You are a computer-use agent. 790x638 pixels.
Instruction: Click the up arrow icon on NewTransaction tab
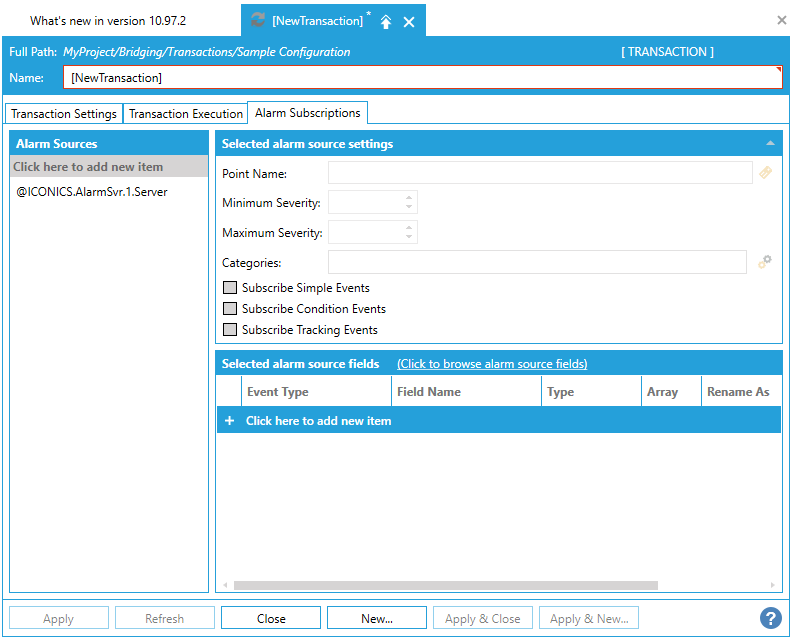click(386, 21)
